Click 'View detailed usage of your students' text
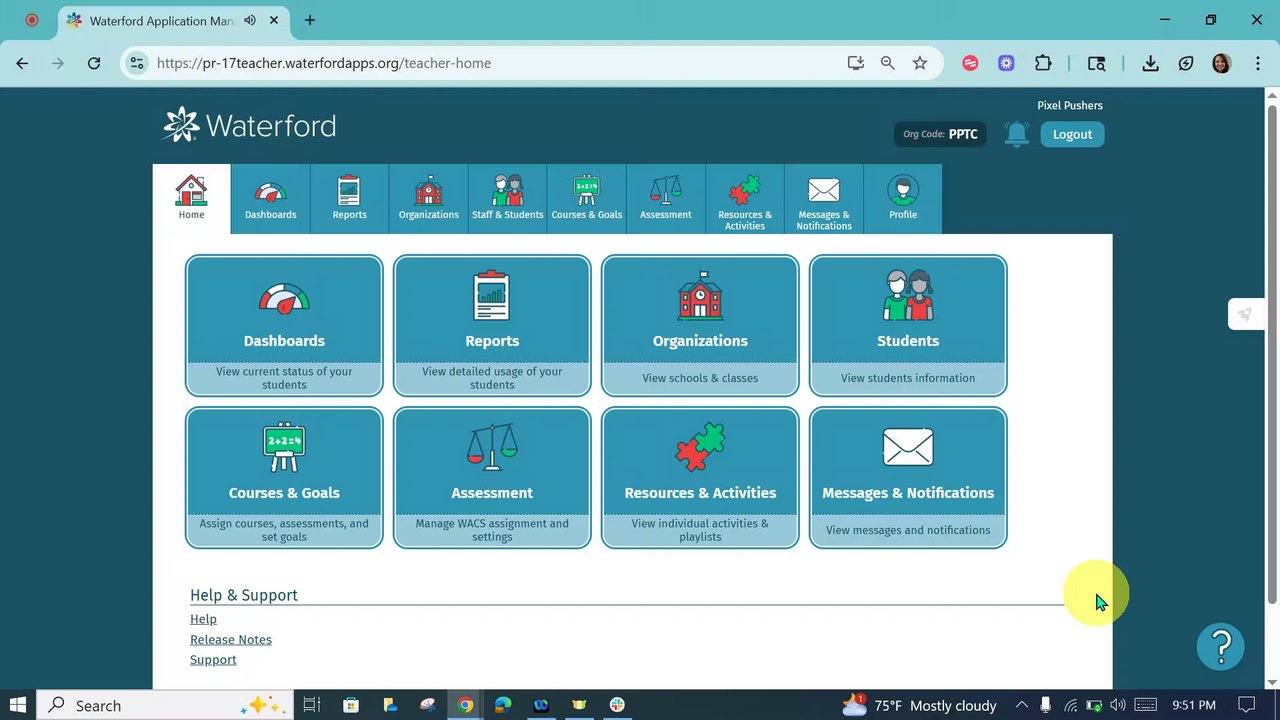Screen dimensions: 1280x720 pos(492,378)
